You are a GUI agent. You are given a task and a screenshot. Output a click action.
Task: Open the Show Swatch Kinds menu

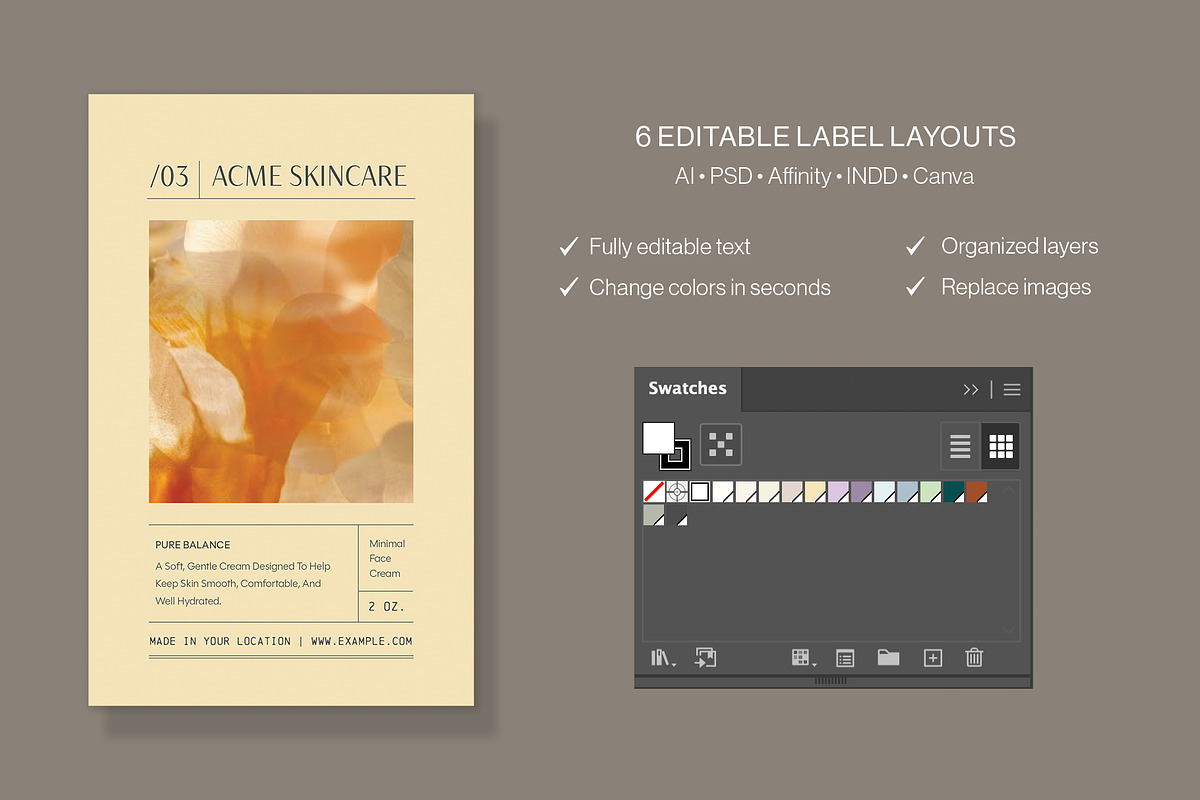pyautogui.click(x=803, y=658)
